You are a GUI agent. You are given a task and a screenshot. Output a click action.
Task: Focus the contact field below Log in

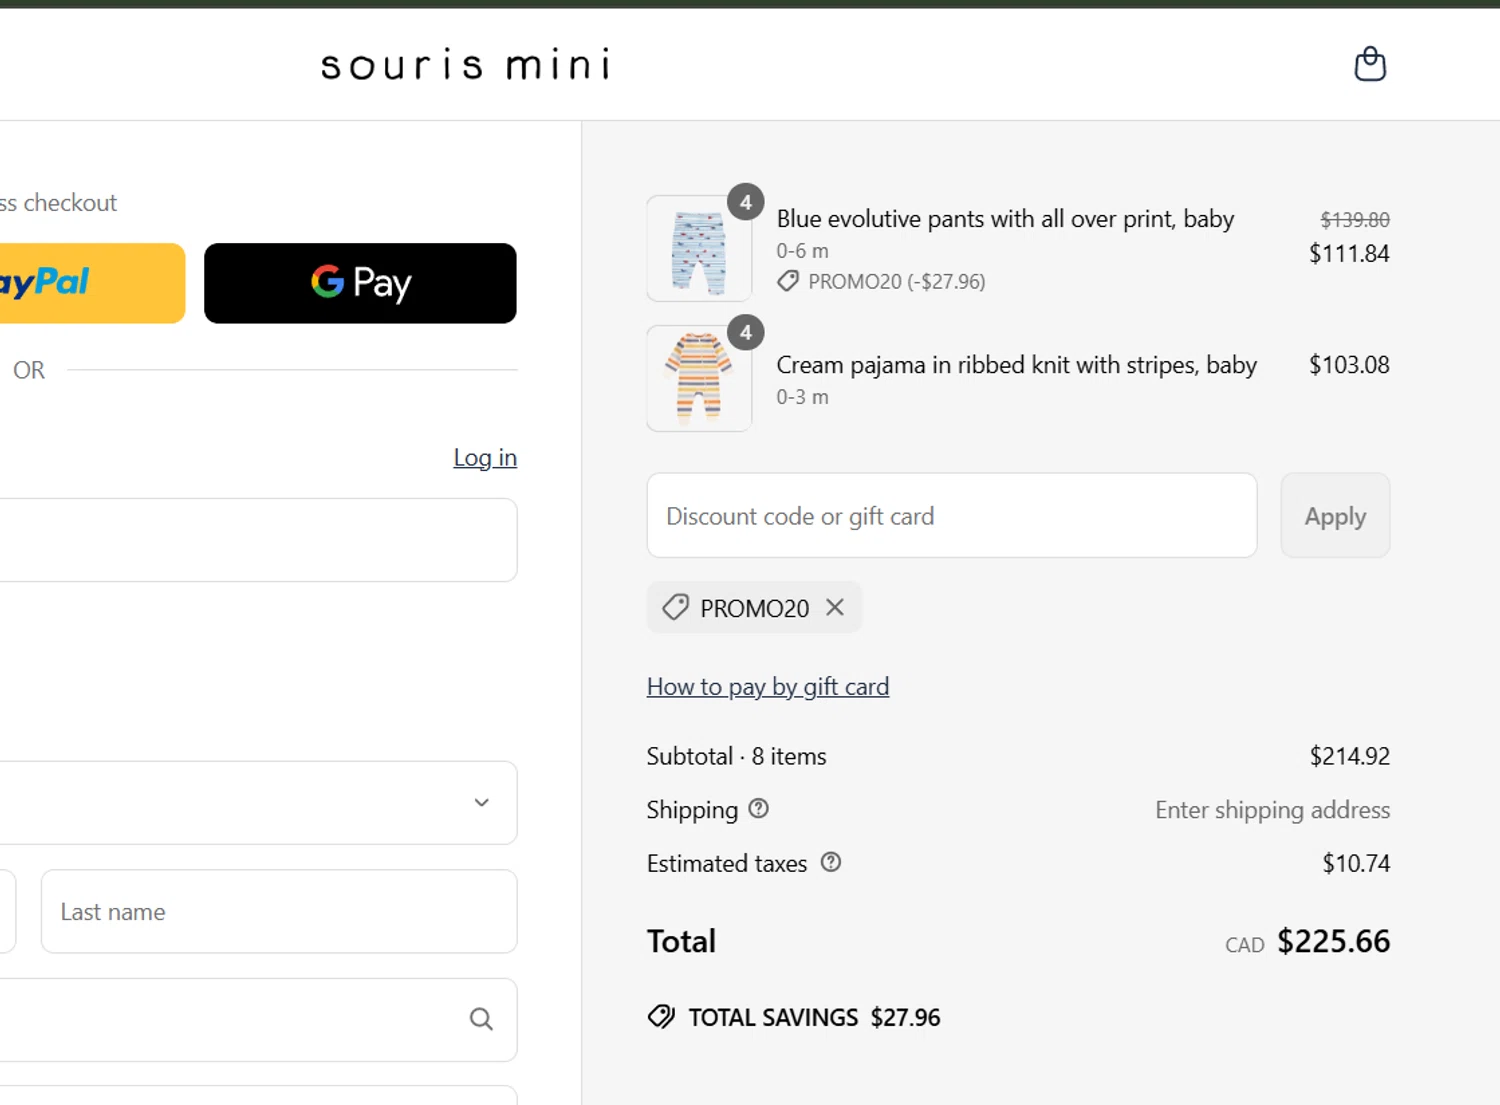[258, 540]
